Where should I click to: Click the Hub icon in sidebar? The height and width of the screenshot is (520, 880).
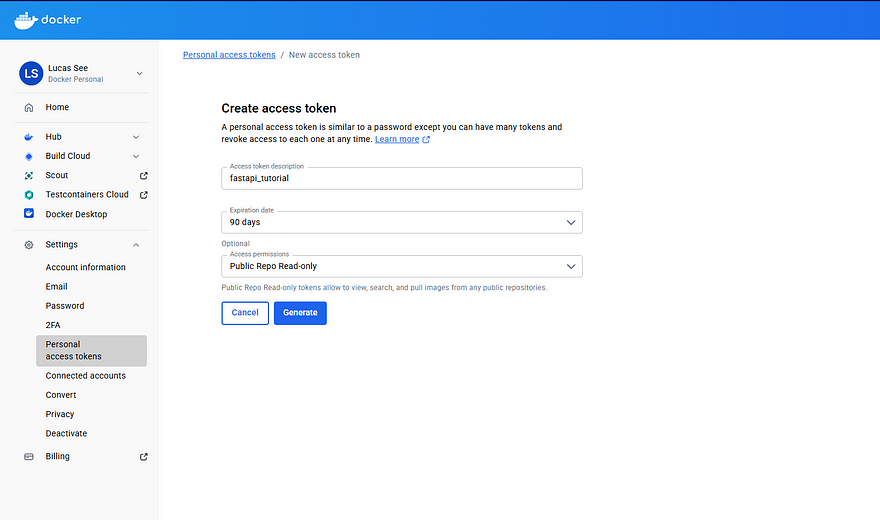point(29,137)
